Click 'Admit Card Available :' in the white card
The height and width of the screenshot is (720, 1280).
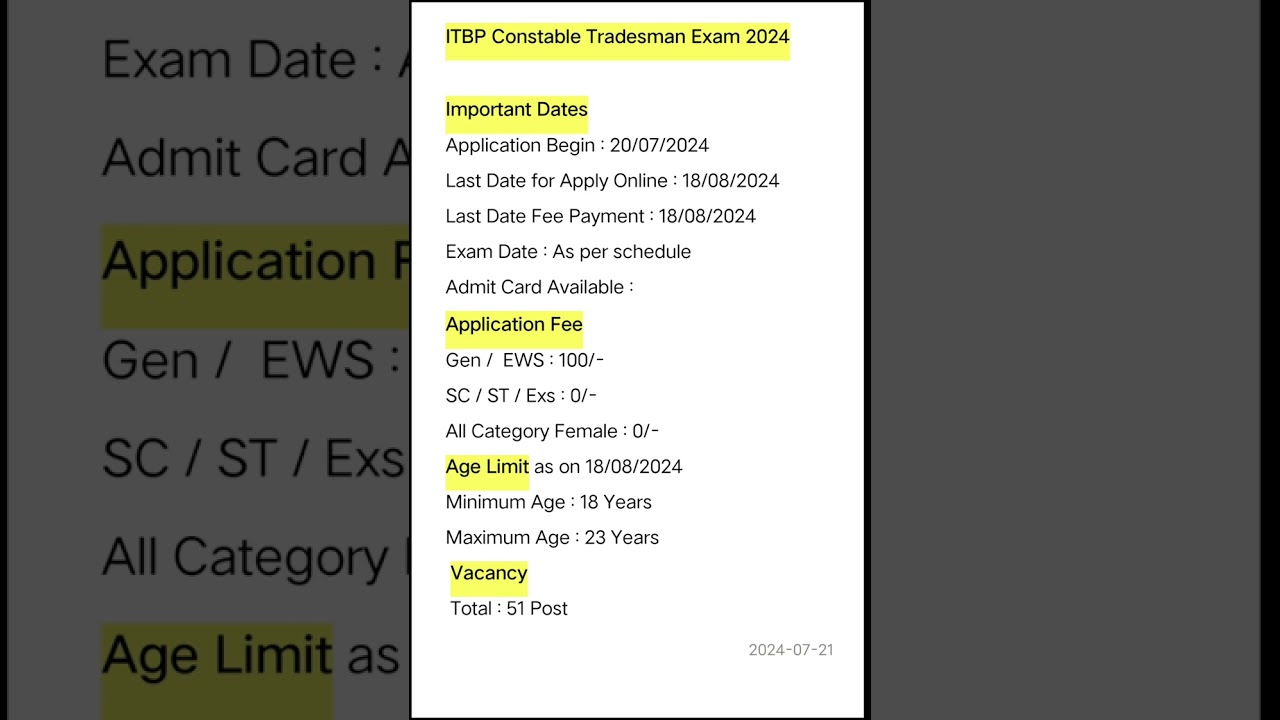point(540,288)
